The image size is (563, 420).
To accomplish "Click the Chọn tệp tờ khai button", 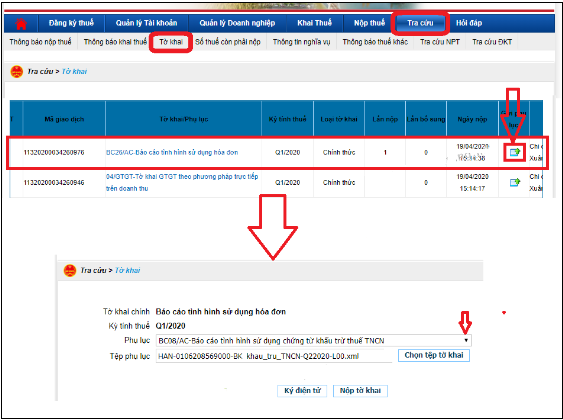I will tap(434, 355).
